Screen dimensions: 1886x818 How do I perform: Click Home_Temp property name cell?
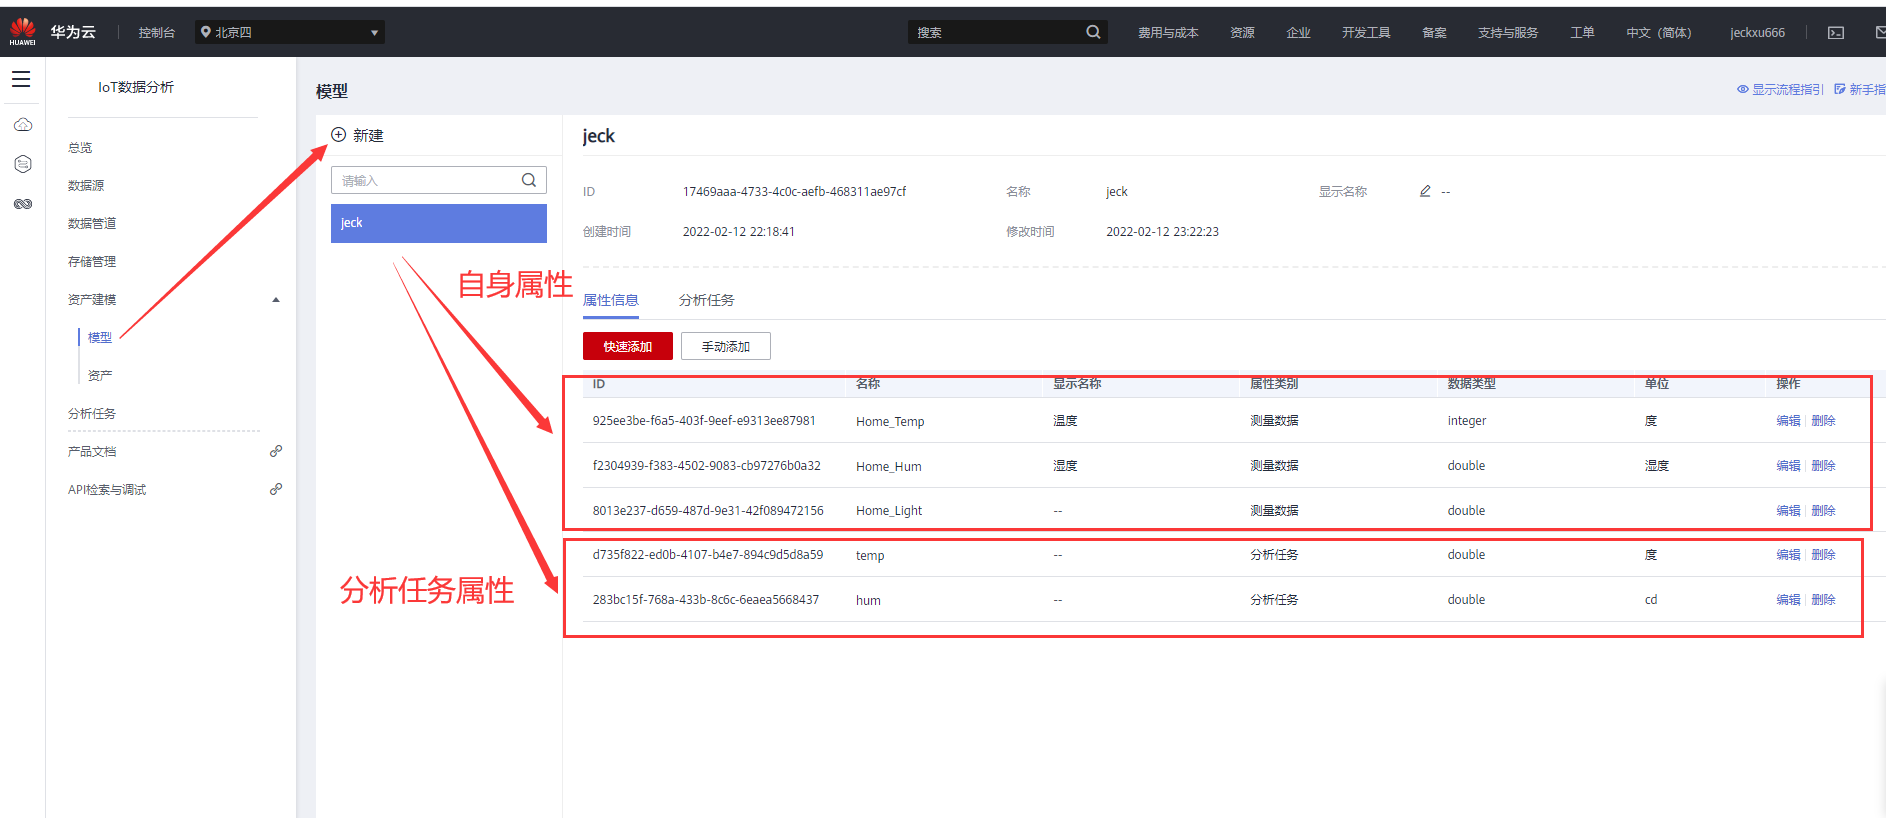pos(890,421)
